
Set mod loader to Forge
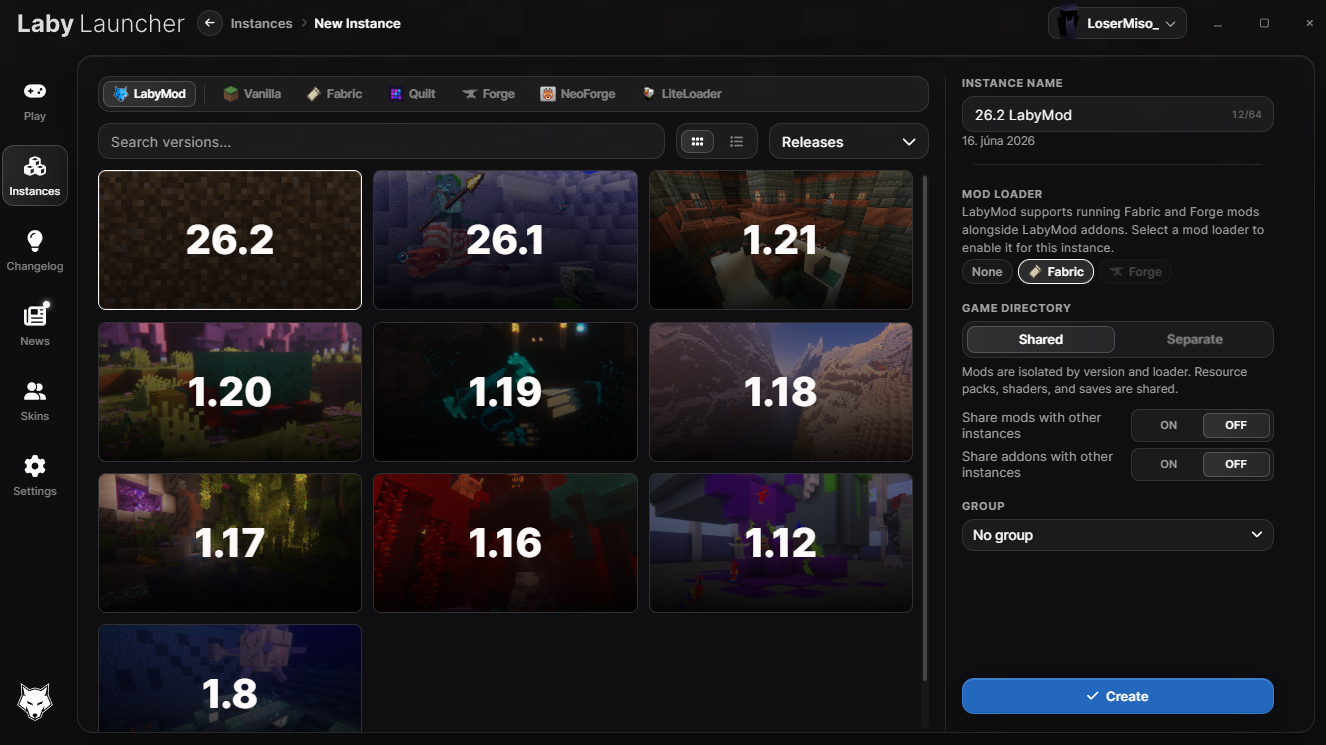click(1136, 272)
